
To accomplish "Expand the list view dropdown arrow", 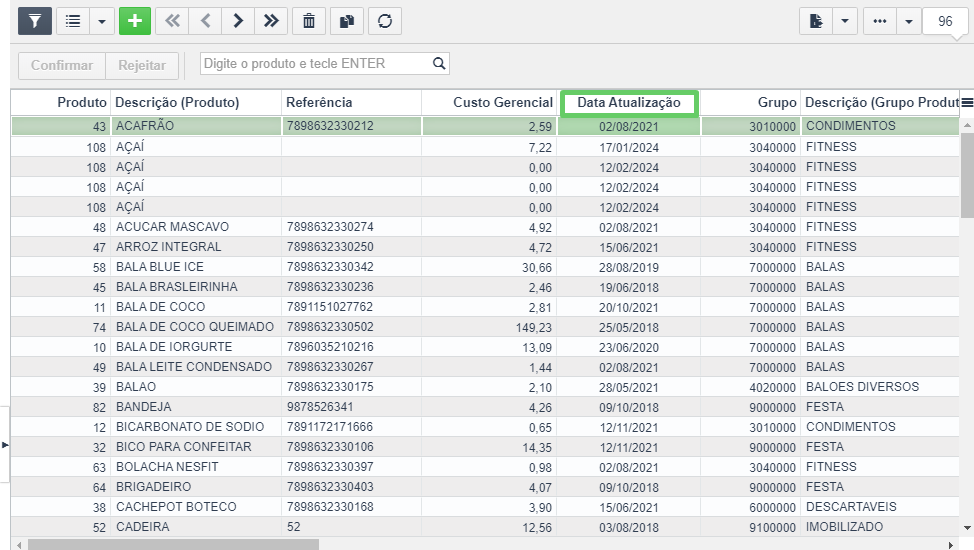I will point(102,21).
